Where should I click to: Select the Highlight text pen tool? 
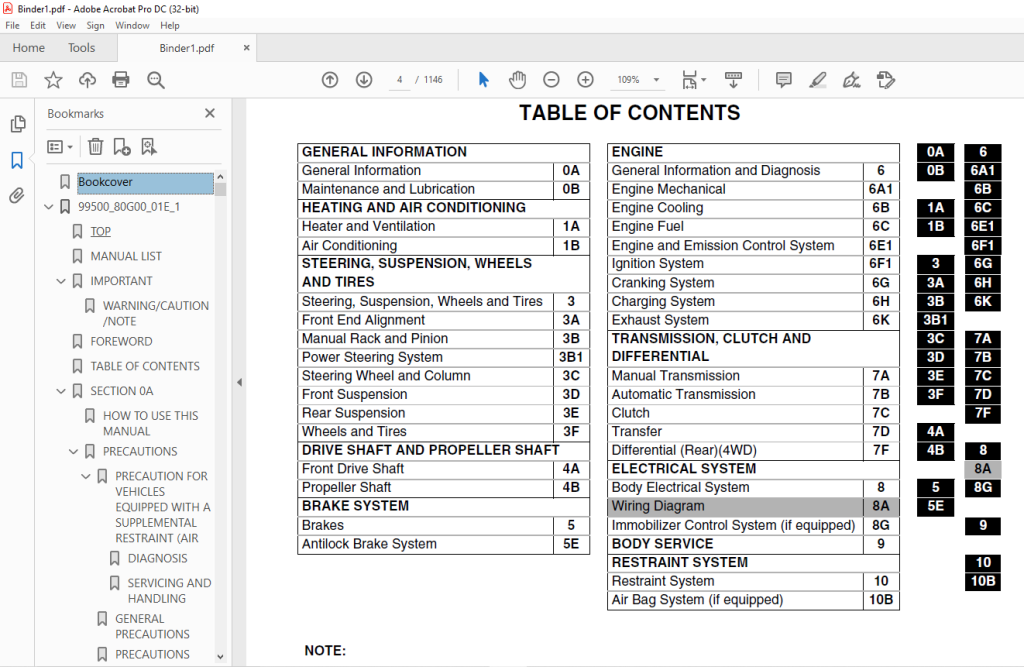[818, 80]
